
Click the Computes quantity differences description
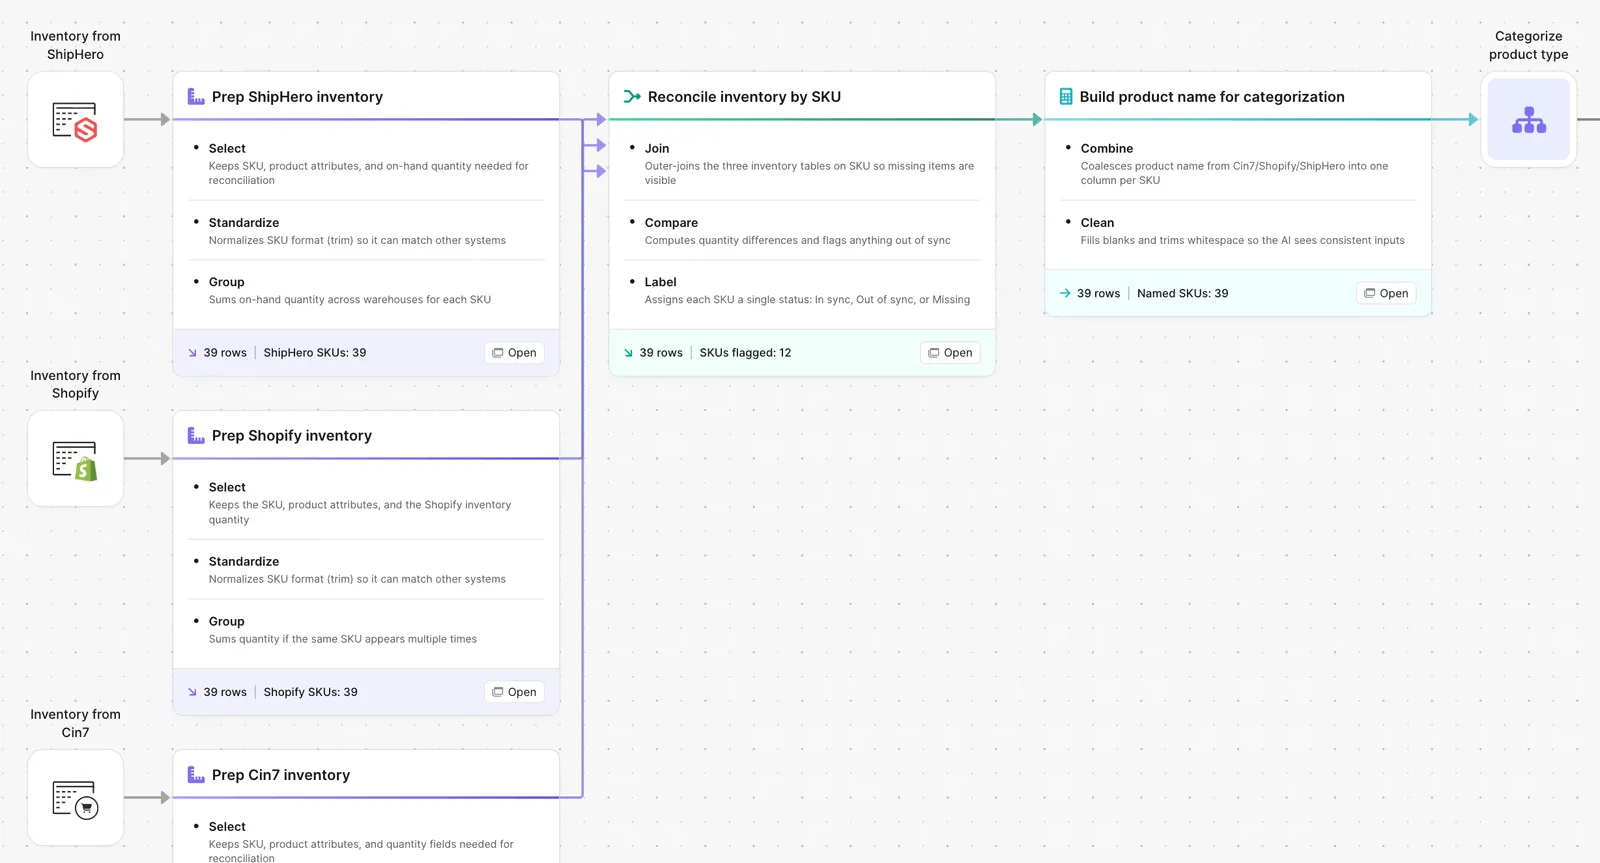click(x=797, y=240)
